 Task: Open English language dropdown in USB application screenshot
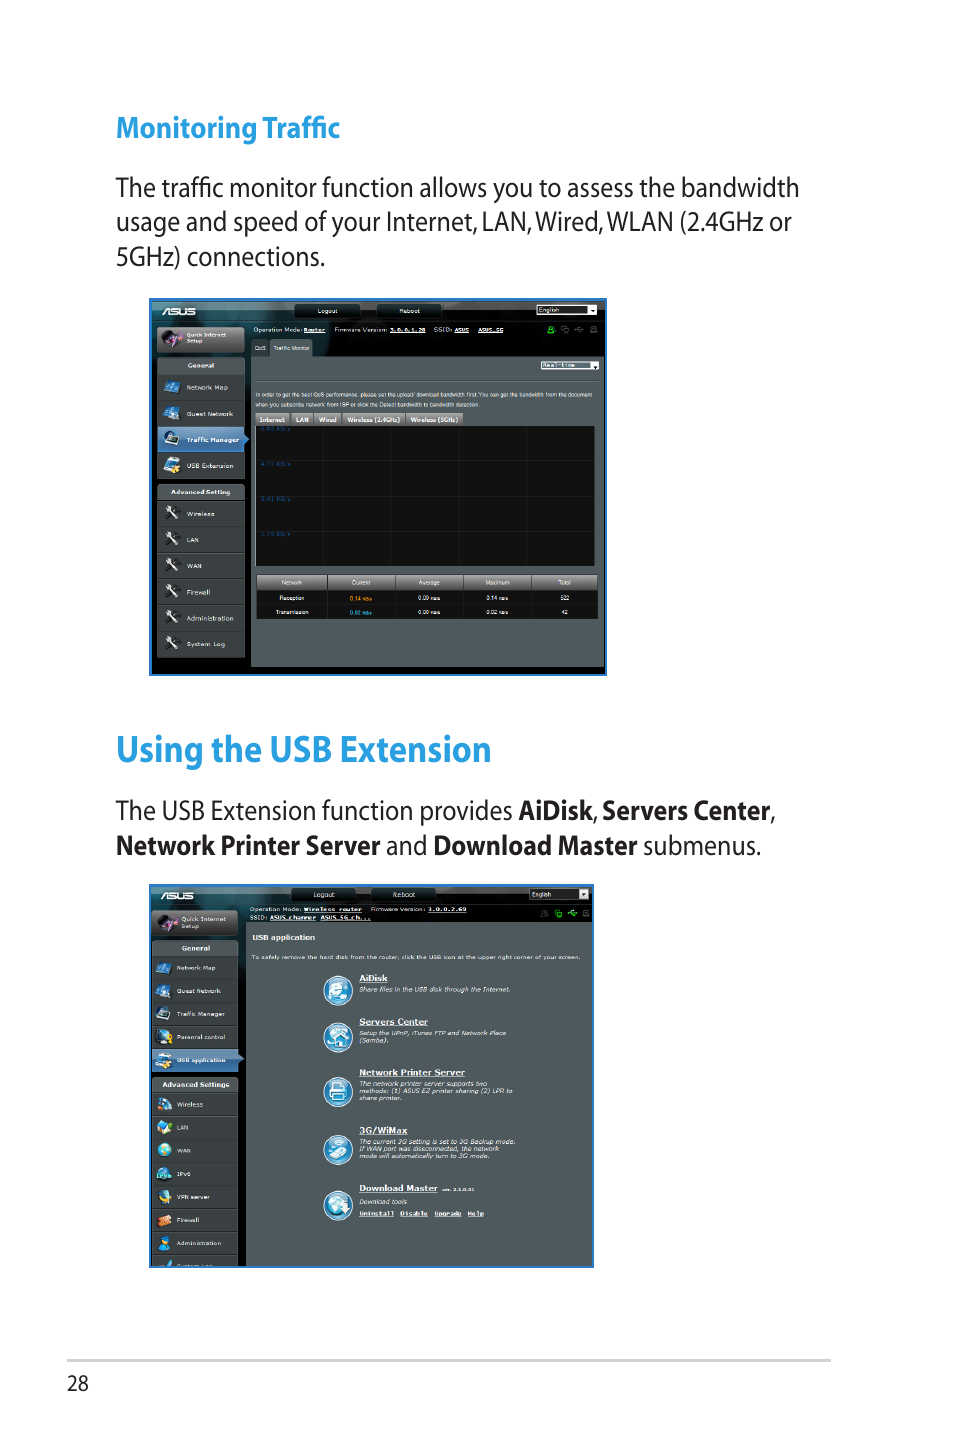560,894
